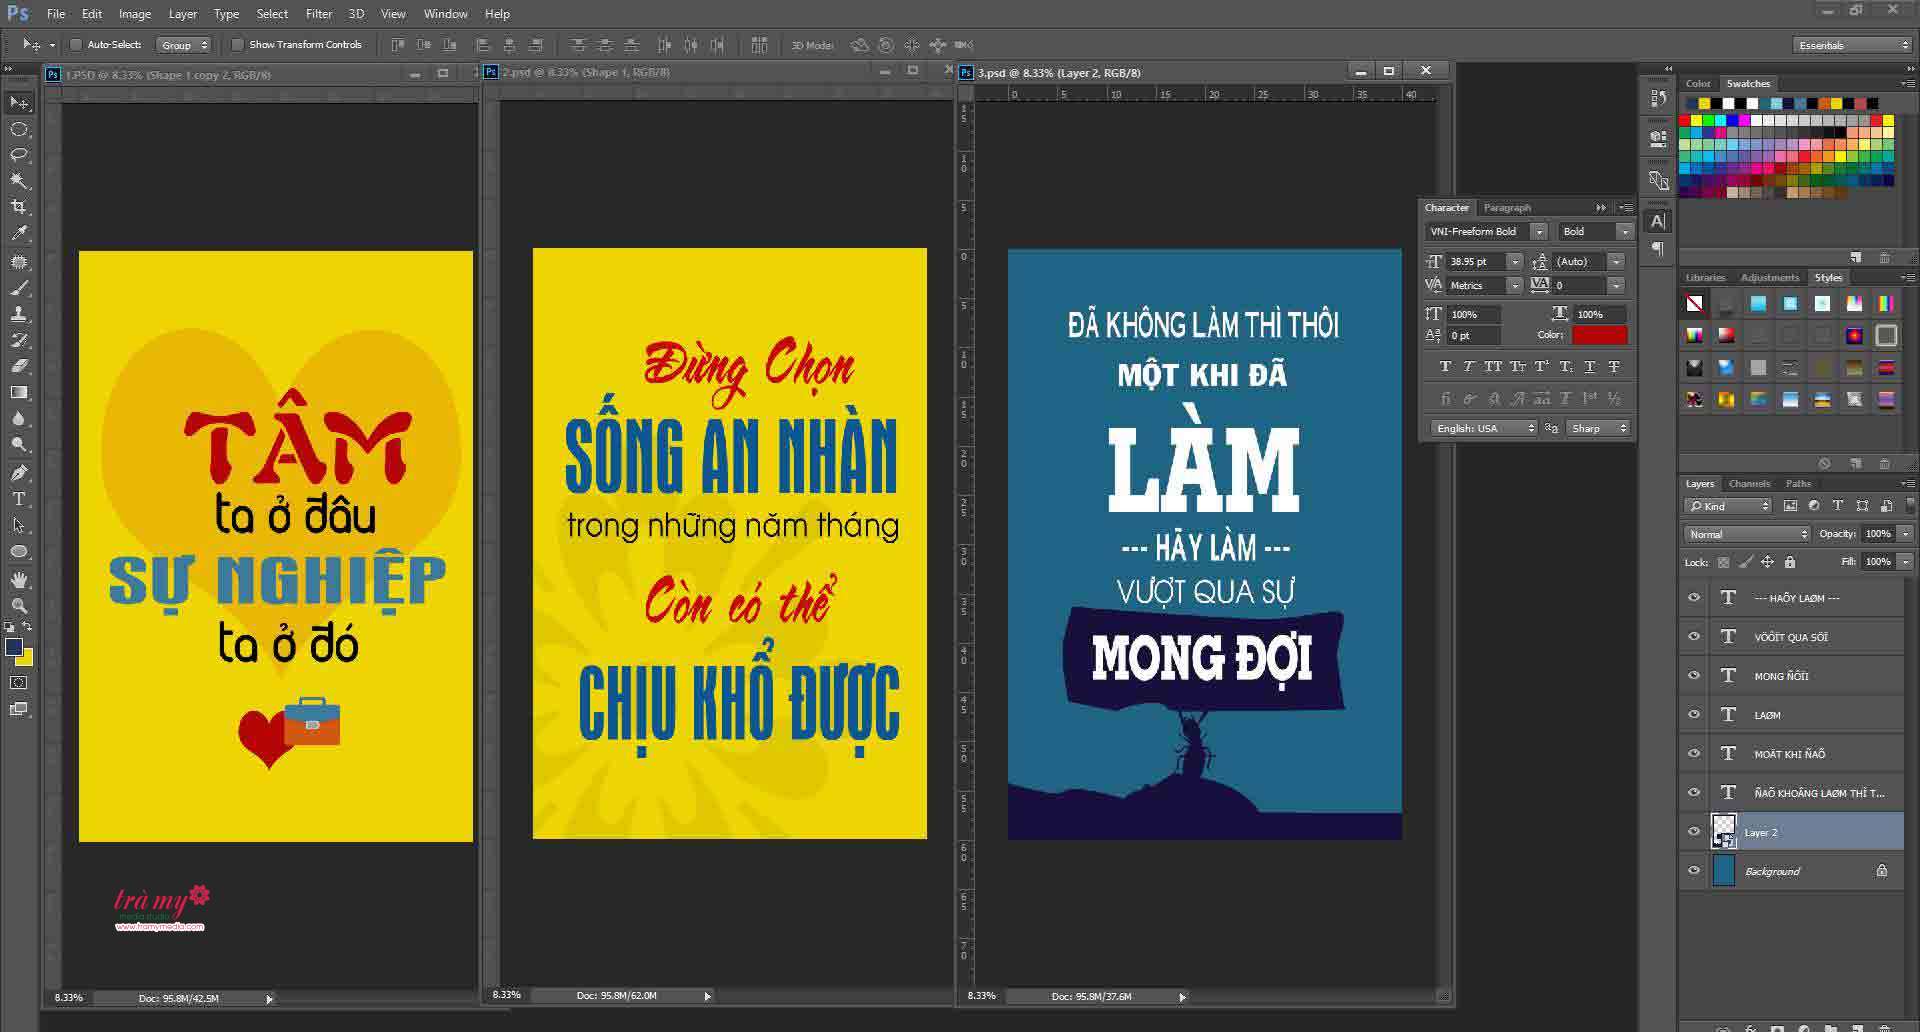
Task: Select the Elliptical Marquee tool
Action: tap(19, 129)
